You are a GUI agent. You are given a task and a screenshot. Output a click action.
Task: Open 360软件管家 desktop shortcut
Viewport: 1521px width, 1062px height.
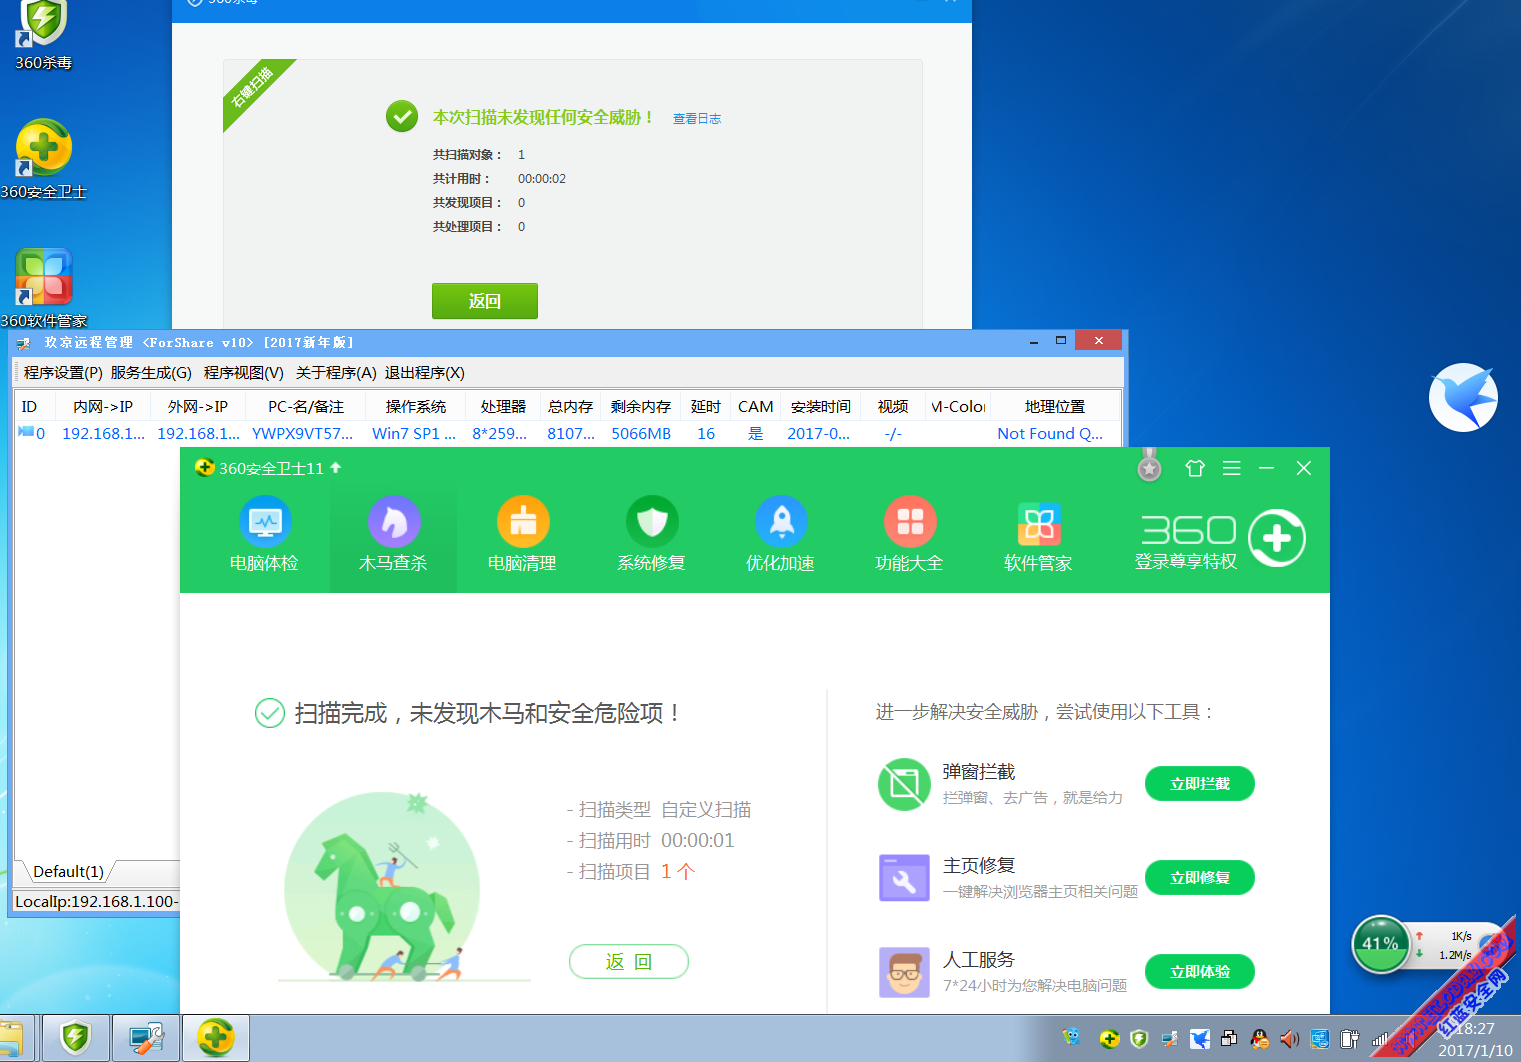point(43,288)
